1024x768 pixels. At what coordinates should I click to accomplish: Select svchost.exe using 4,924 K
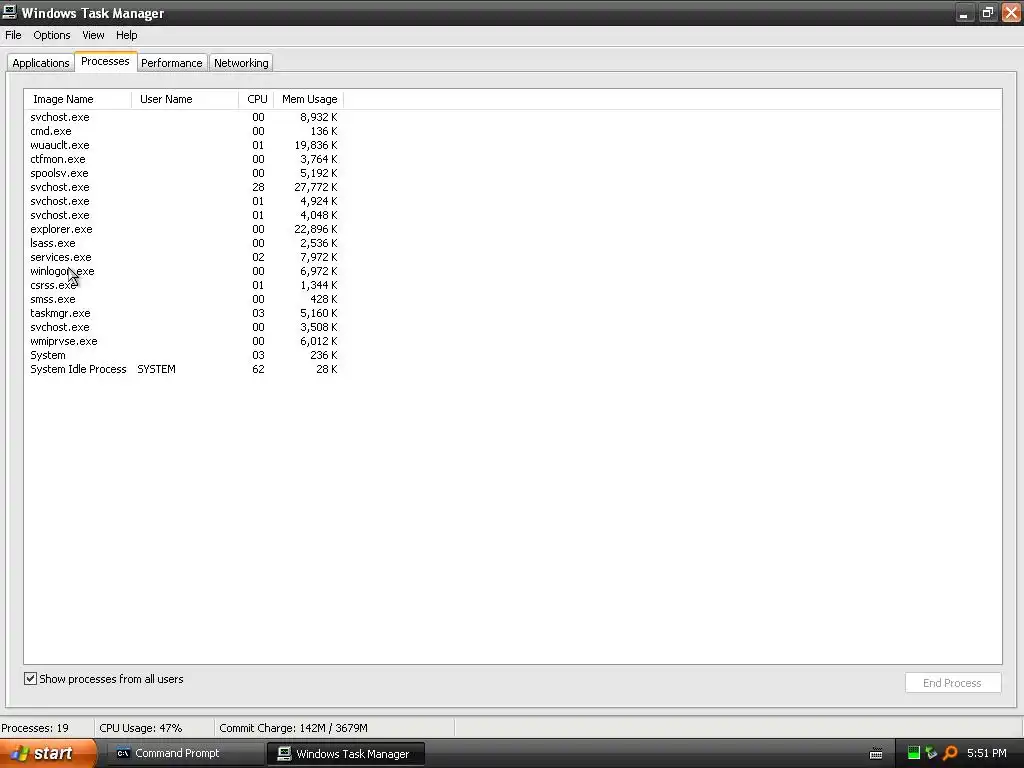[183, 201]
